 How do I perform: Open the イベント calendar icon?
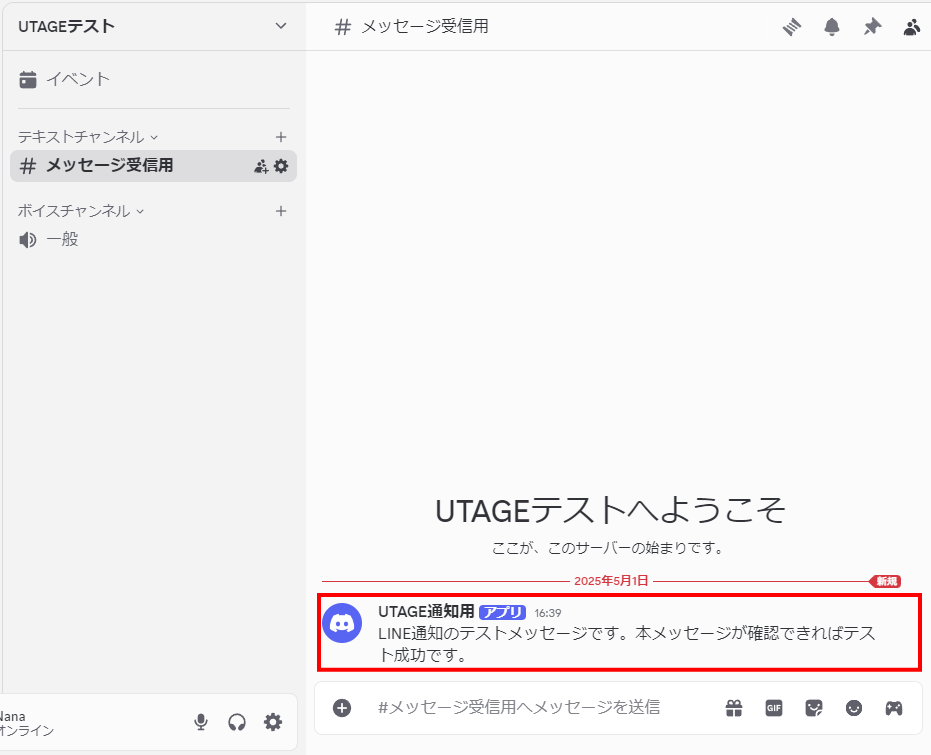pyautogui.click(x=28, y=79)
